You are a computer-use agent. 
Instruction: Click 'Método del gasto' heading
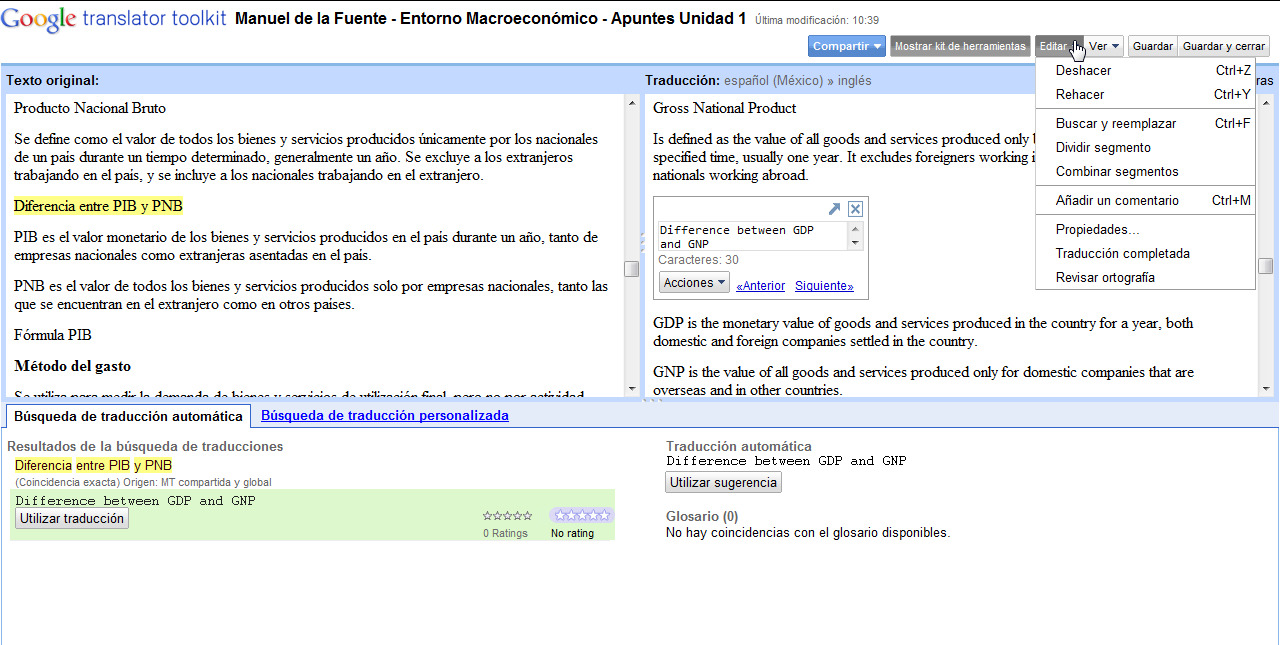[73, 366]
